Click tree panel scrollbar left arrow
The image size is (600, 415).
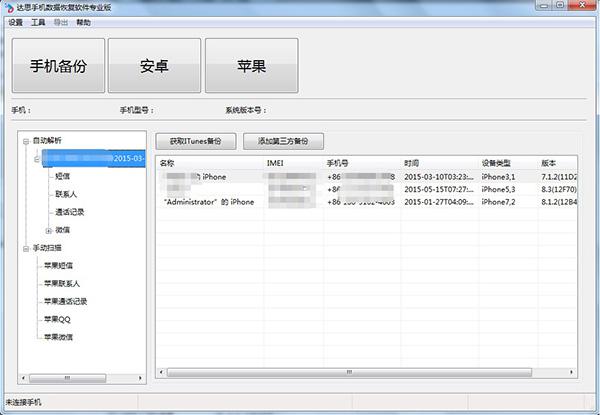click(x=23, y=378)
